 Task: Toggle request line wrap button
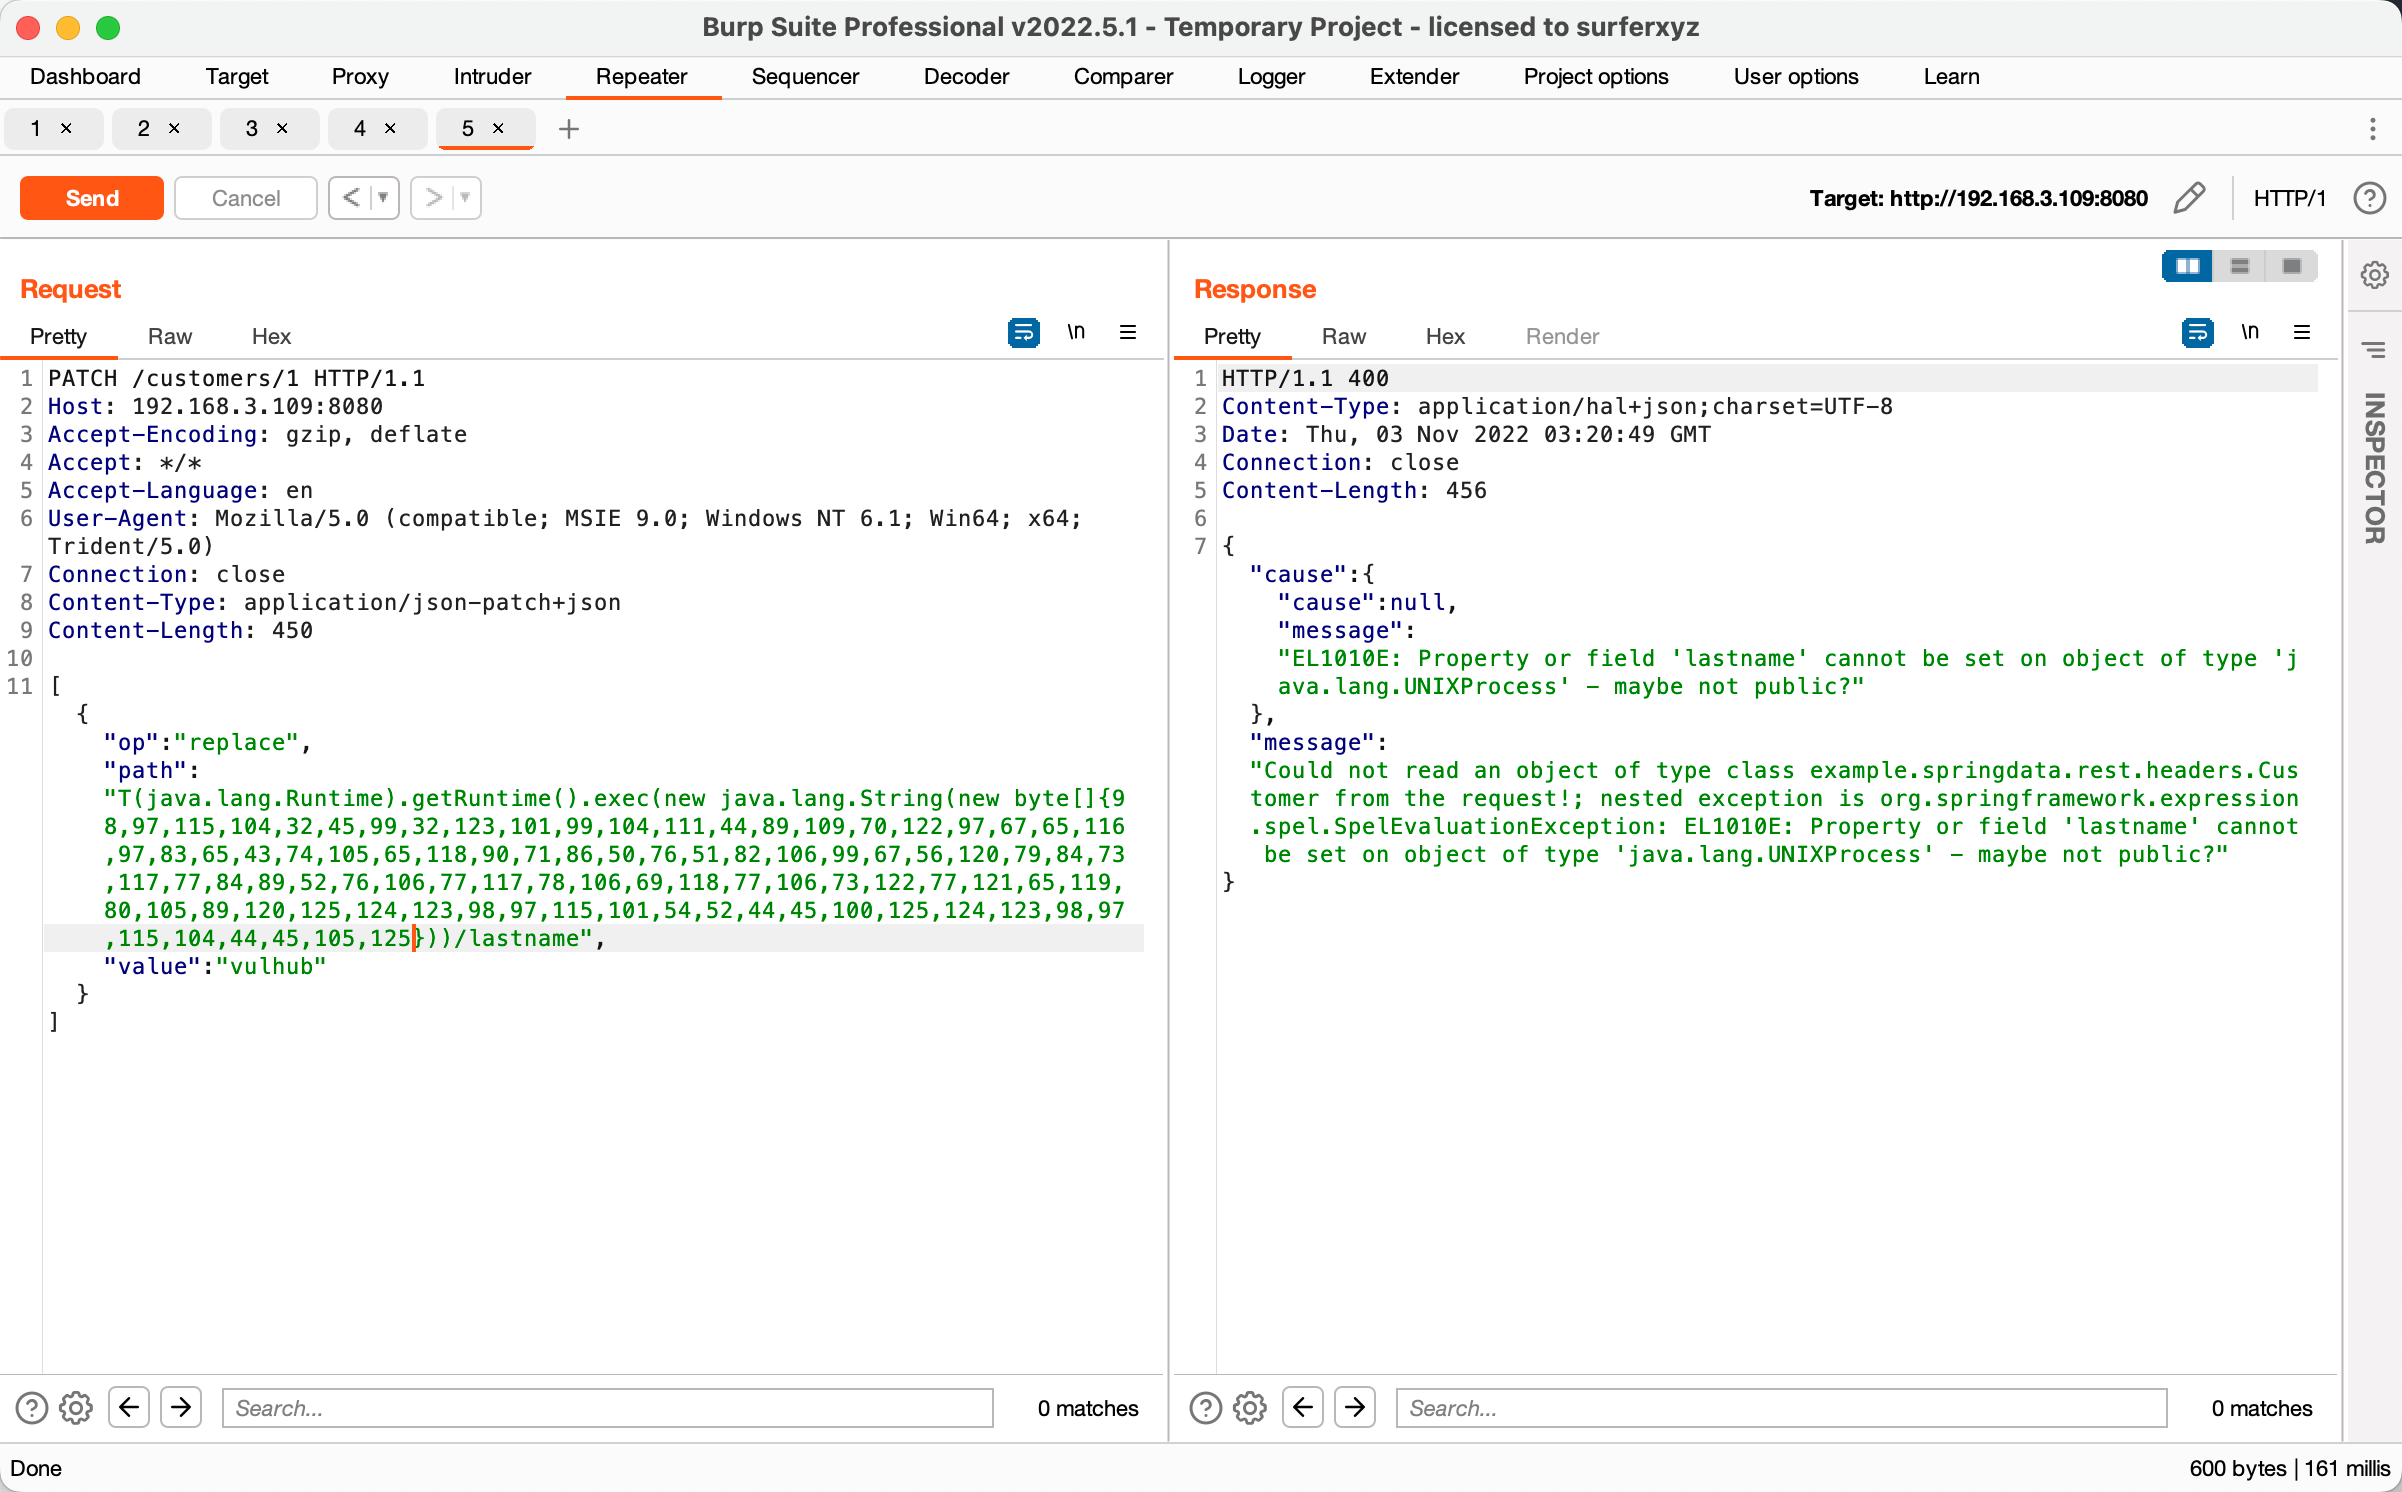point(1023,332)
